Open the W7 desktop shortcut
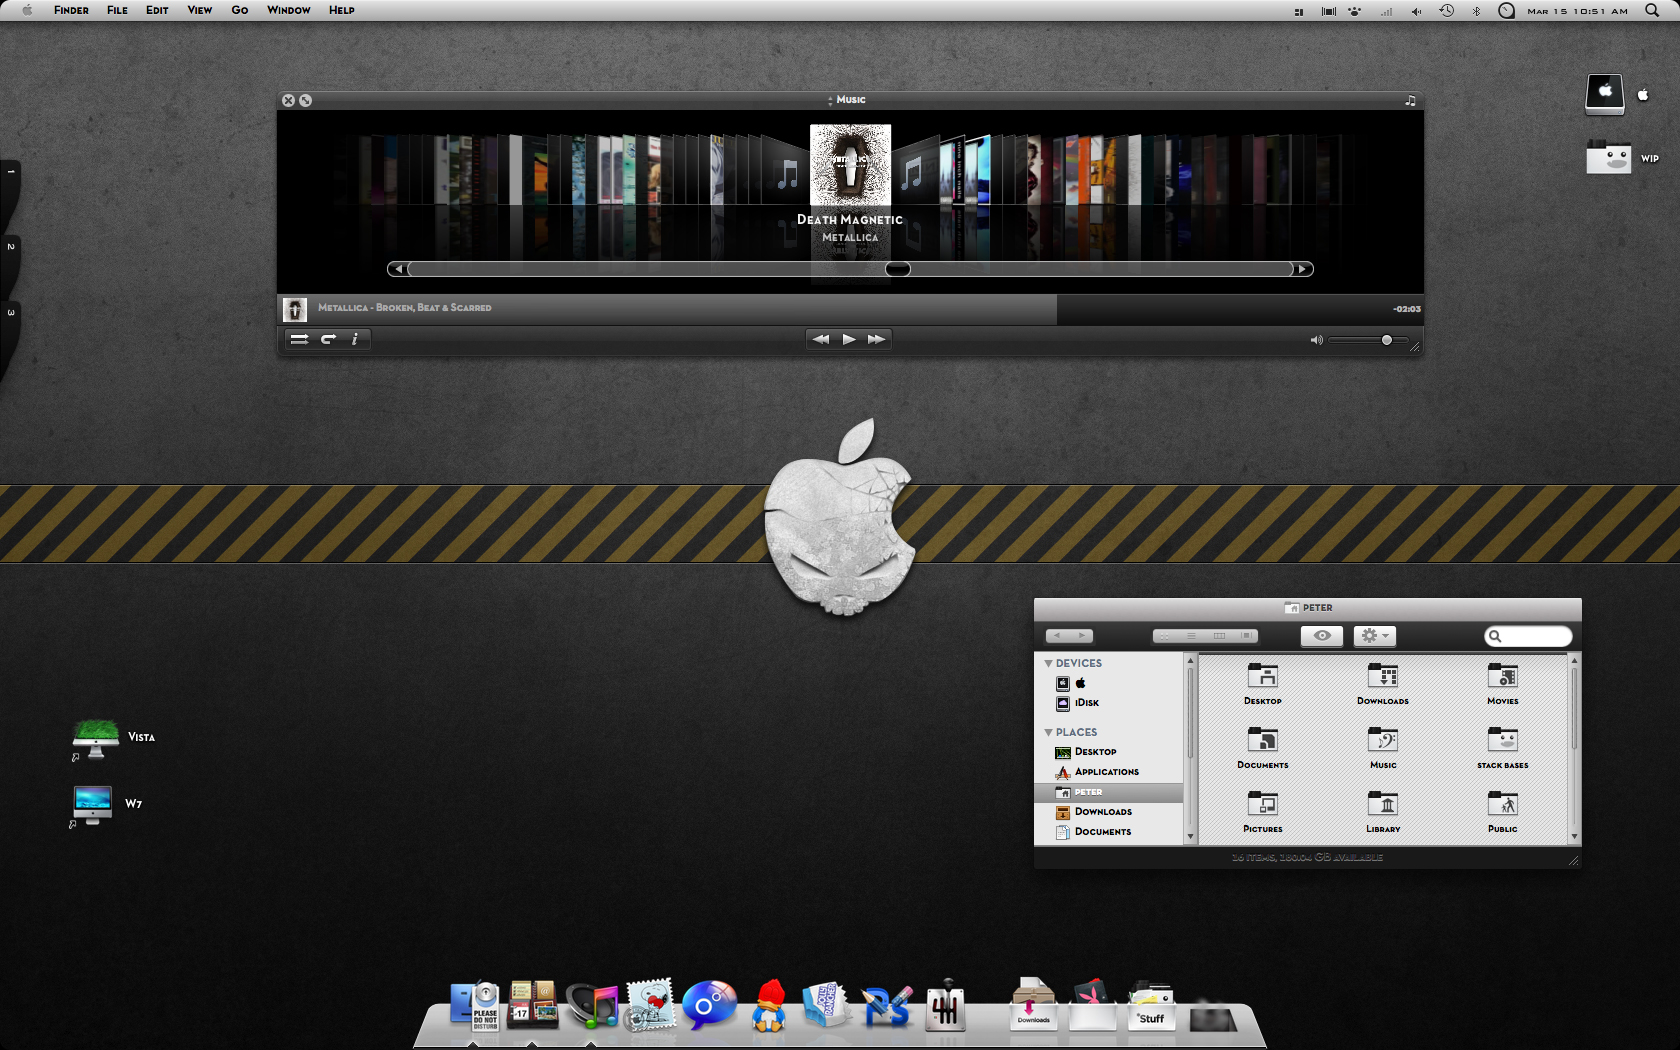The height and width of the screenshot is (1050, 1680). coord(93,804)
